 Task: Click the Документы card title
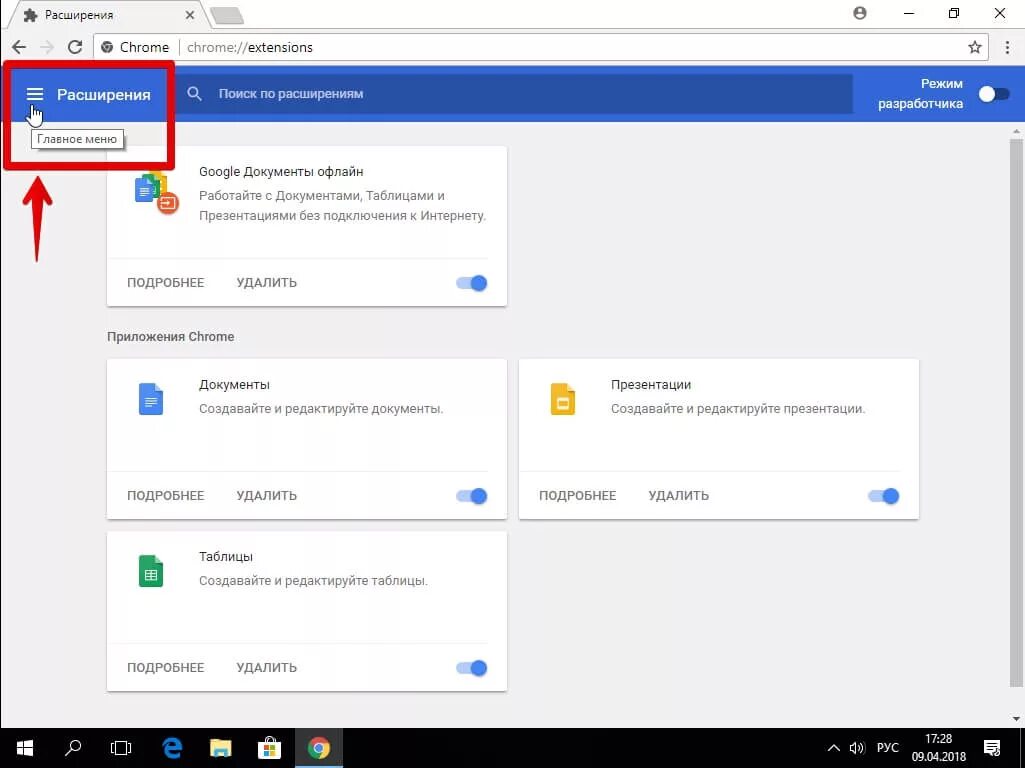(234, 385)
